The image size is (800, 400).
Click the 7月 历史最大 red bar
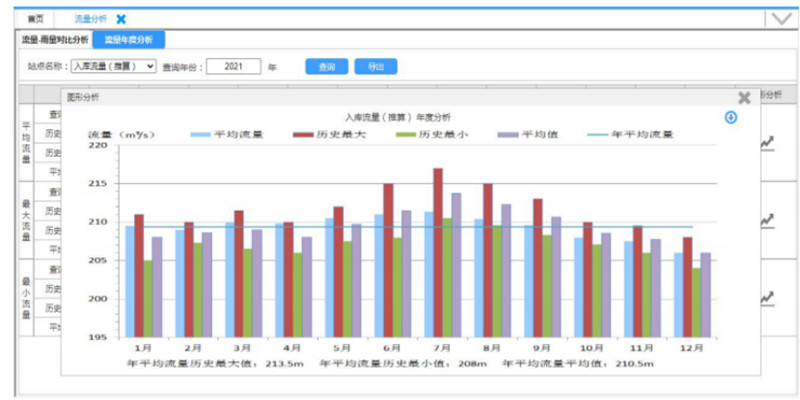click(x=438, y=250)
